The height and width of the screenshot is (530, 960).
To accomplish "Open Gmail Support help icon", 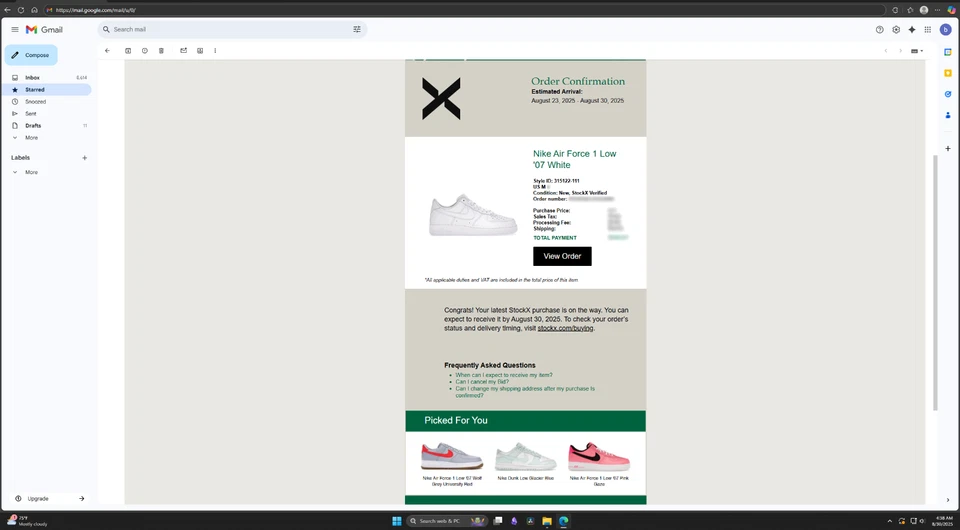I will 880,29.
